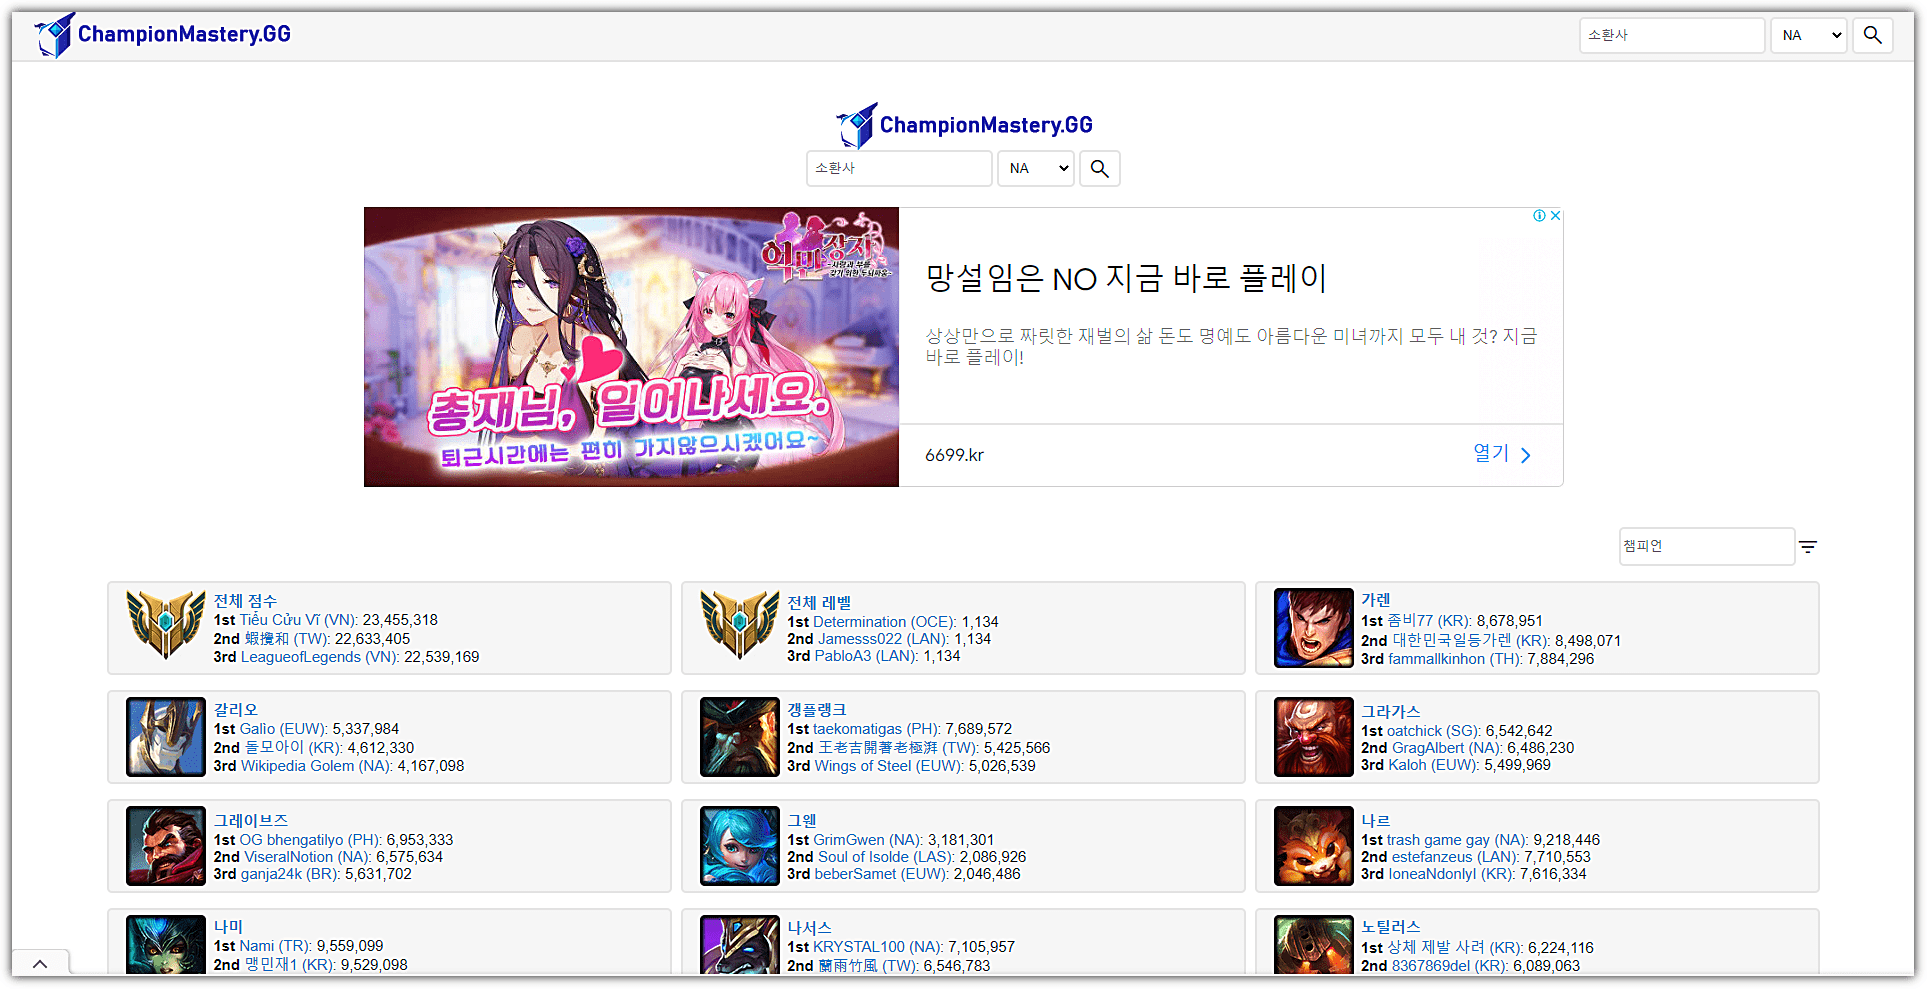Click the search magnifier icon in header
Screen dimensions: 1927x989
pos(1873,35)
